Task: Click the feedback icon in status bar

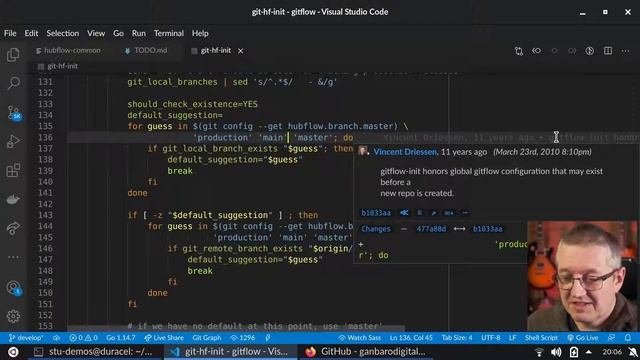Action: pos(611,338)
